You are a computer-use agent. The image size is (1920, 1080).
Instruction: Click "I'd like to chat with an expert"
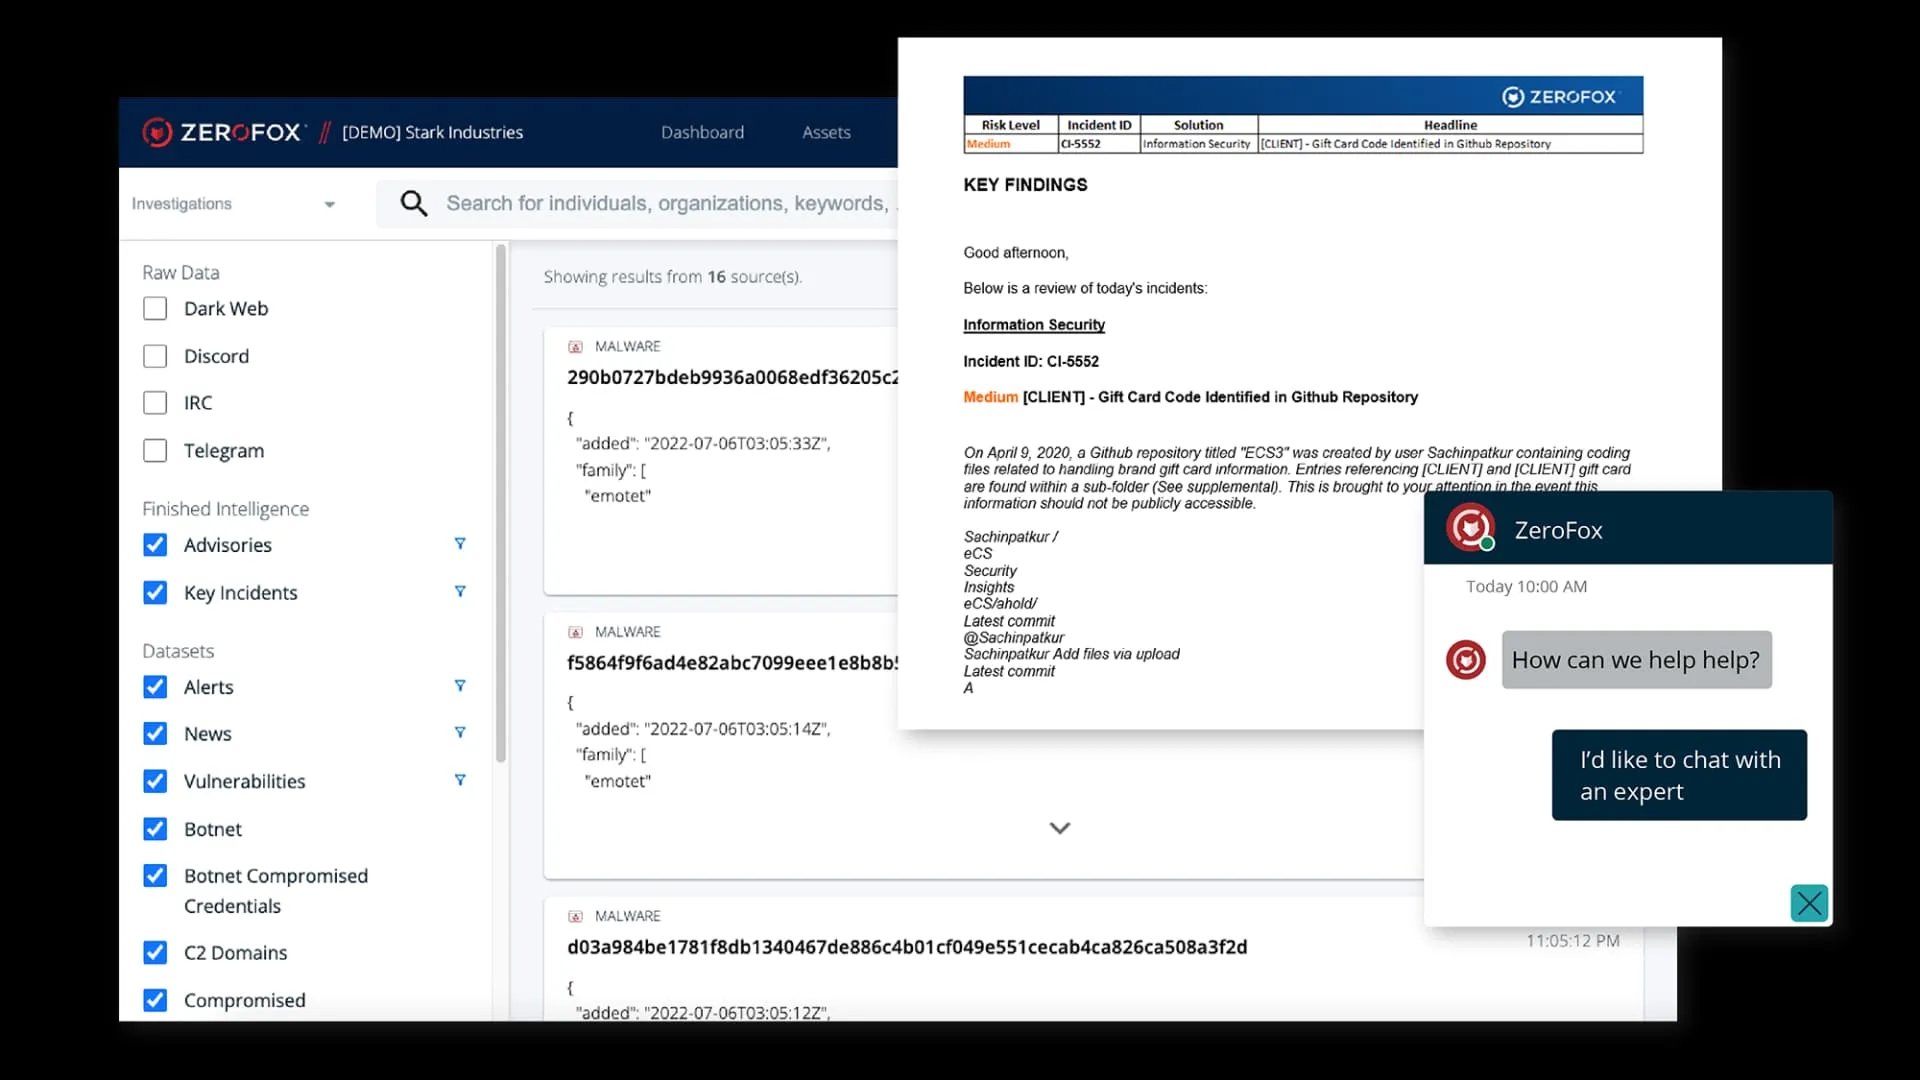(1678, 775)
